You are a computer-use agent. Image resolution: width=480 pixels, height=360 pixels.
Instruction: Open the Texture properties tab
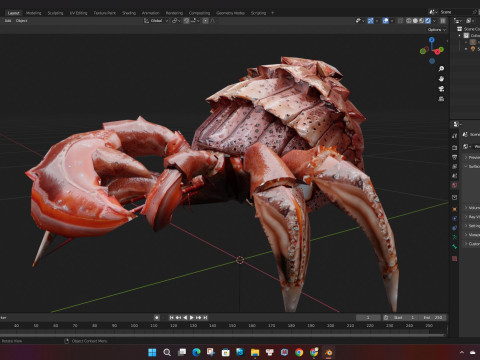(x=454, y=258)
